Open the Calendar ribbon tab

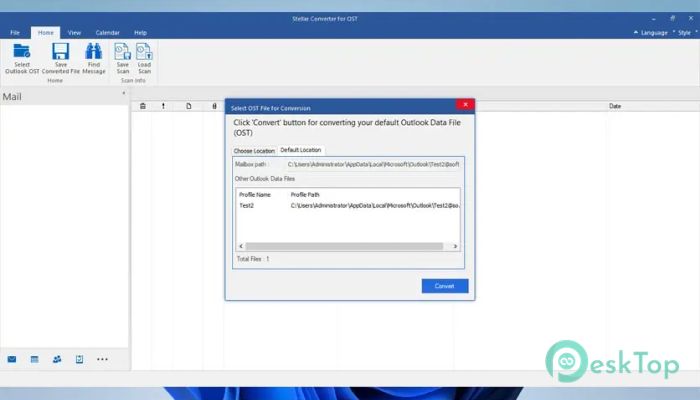(x=108, y=33)
